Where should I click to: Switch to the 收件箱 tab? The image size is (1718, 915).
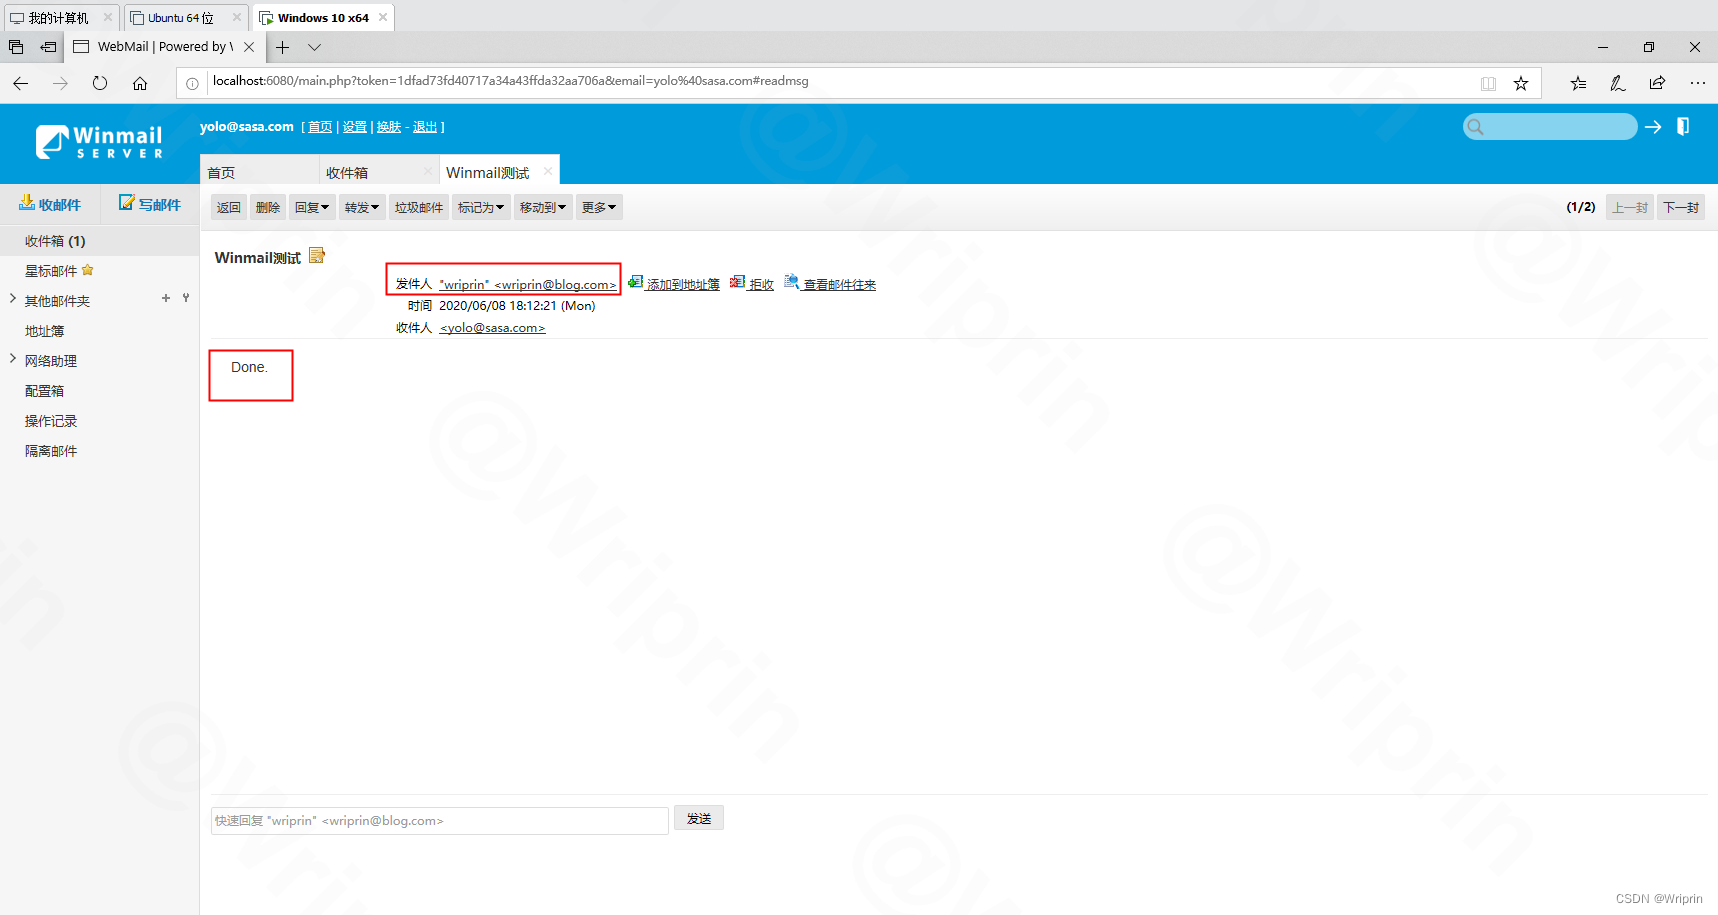coord(349,171)
